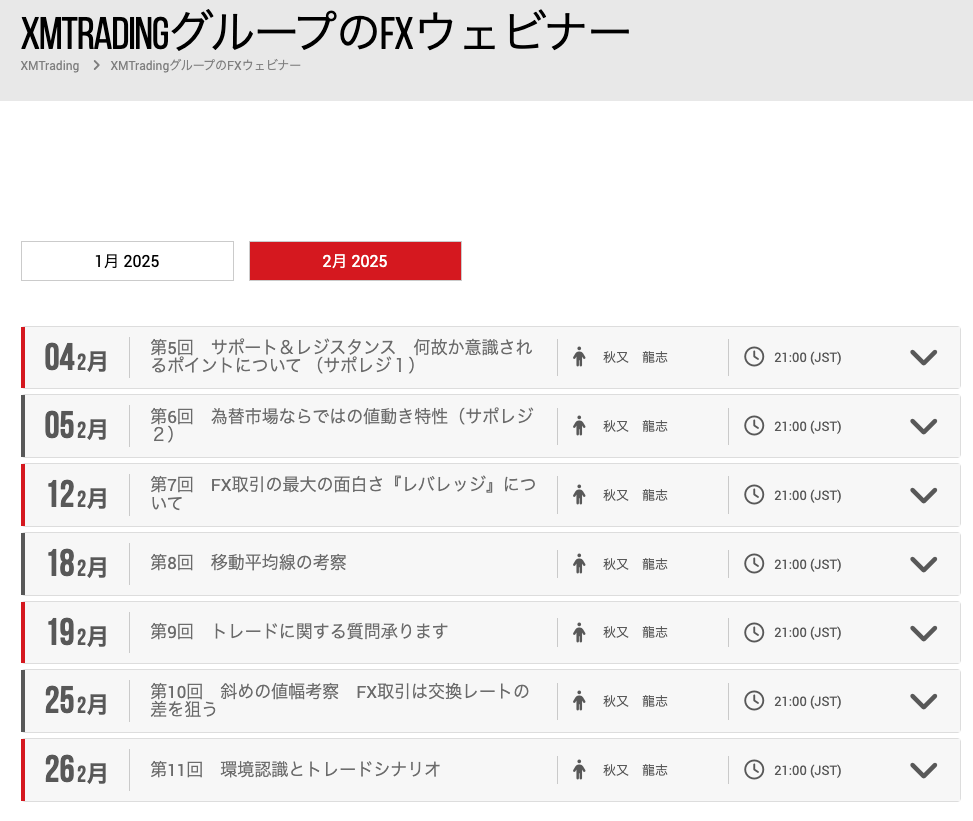Click title 第8回 移動平均線の考察
The width and height of the screenshot is (973, 821).
248,563
